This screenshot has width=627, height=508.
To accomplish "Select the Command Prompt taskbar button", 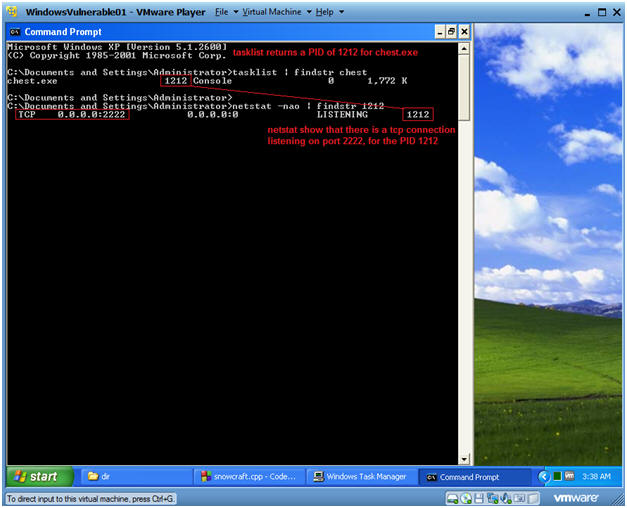I will [474, 476].
